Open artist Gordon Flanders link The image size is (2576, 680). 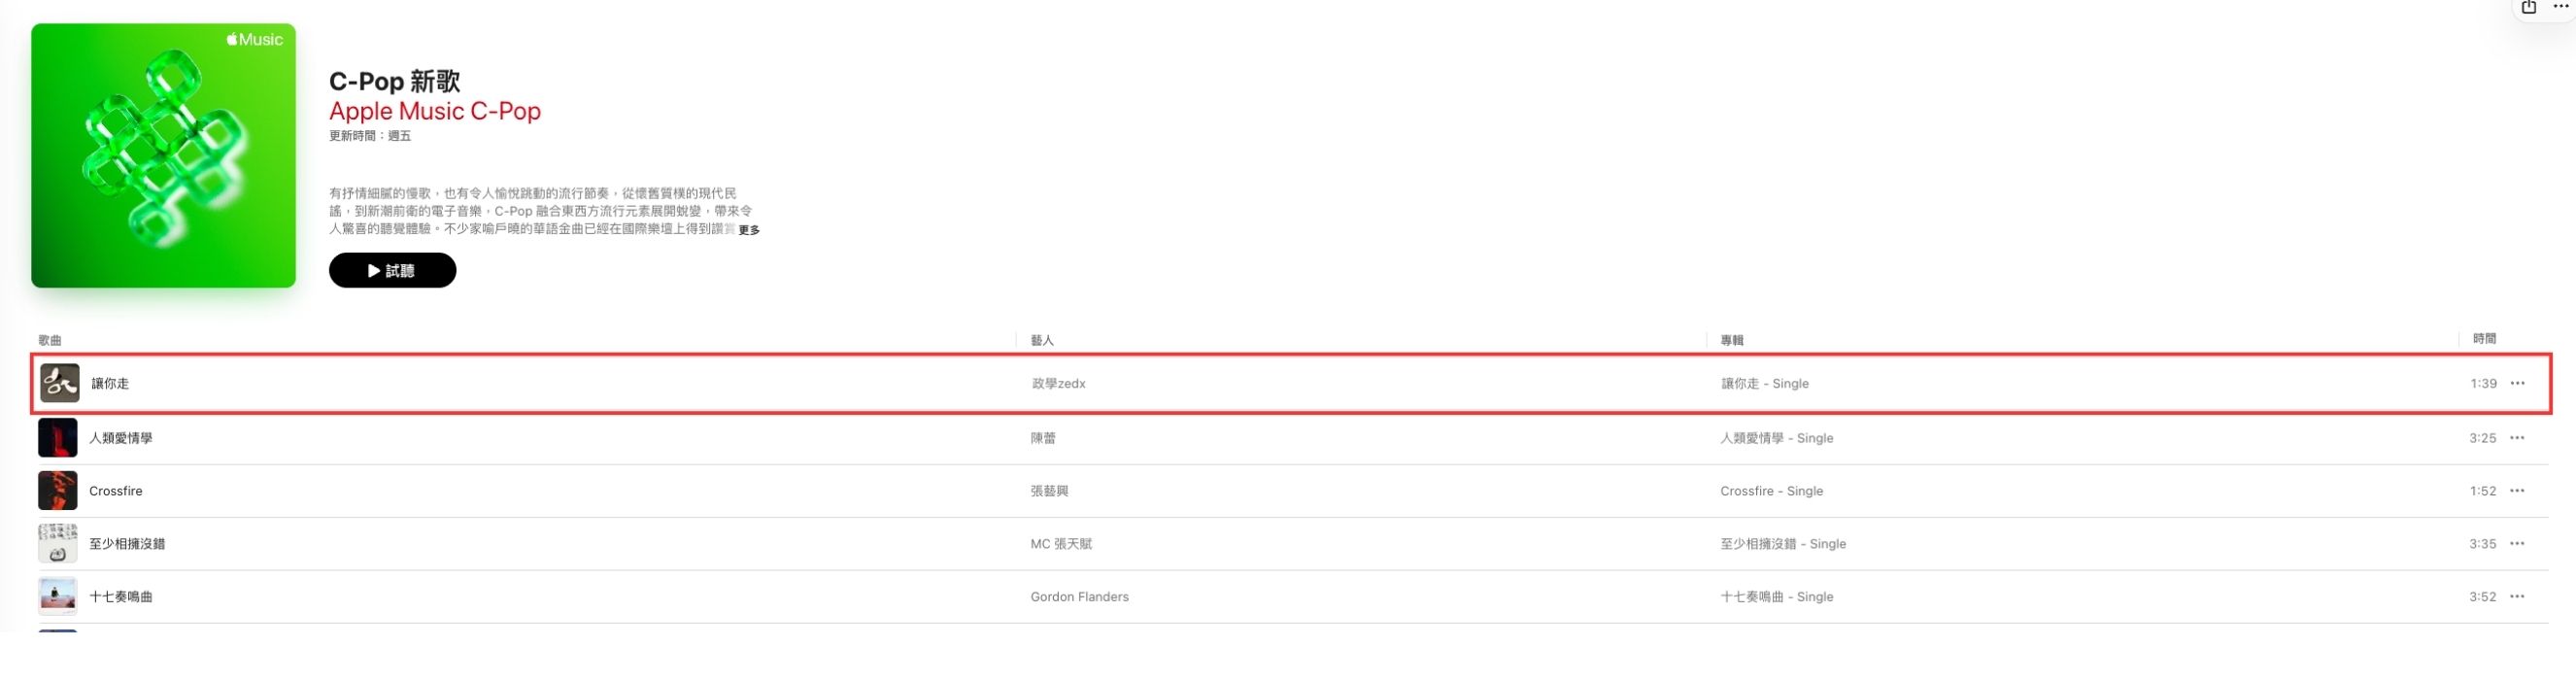click(x=1079, y=597)
